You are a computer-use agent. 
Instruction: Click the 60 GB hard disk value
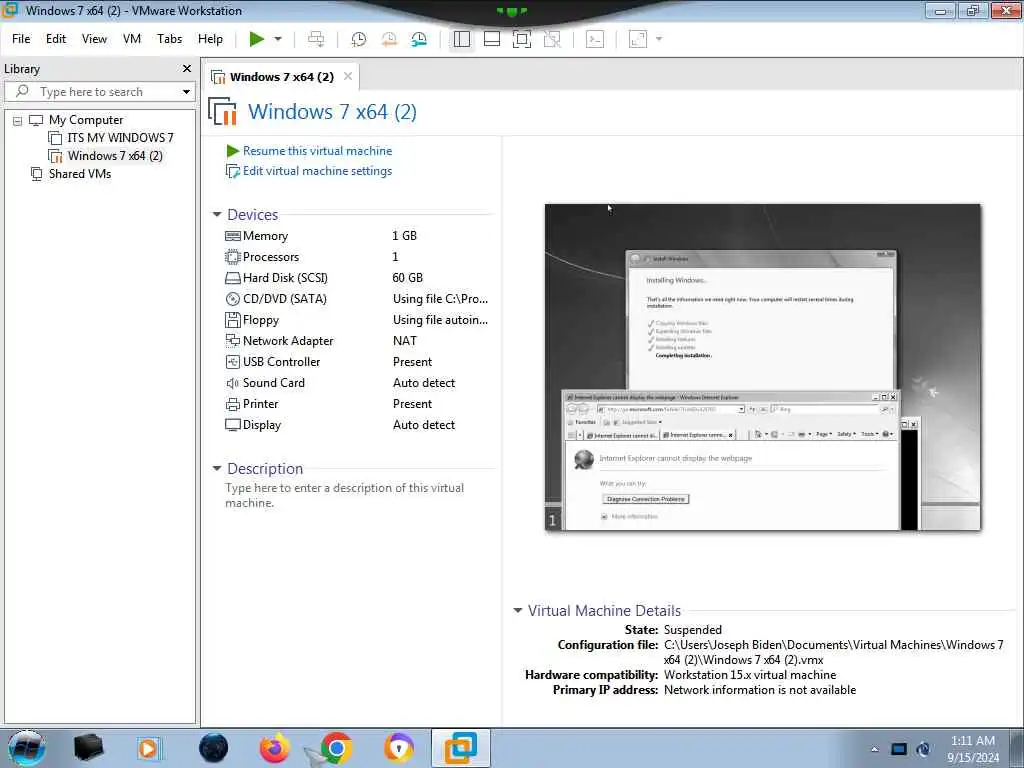coord(408,278)
